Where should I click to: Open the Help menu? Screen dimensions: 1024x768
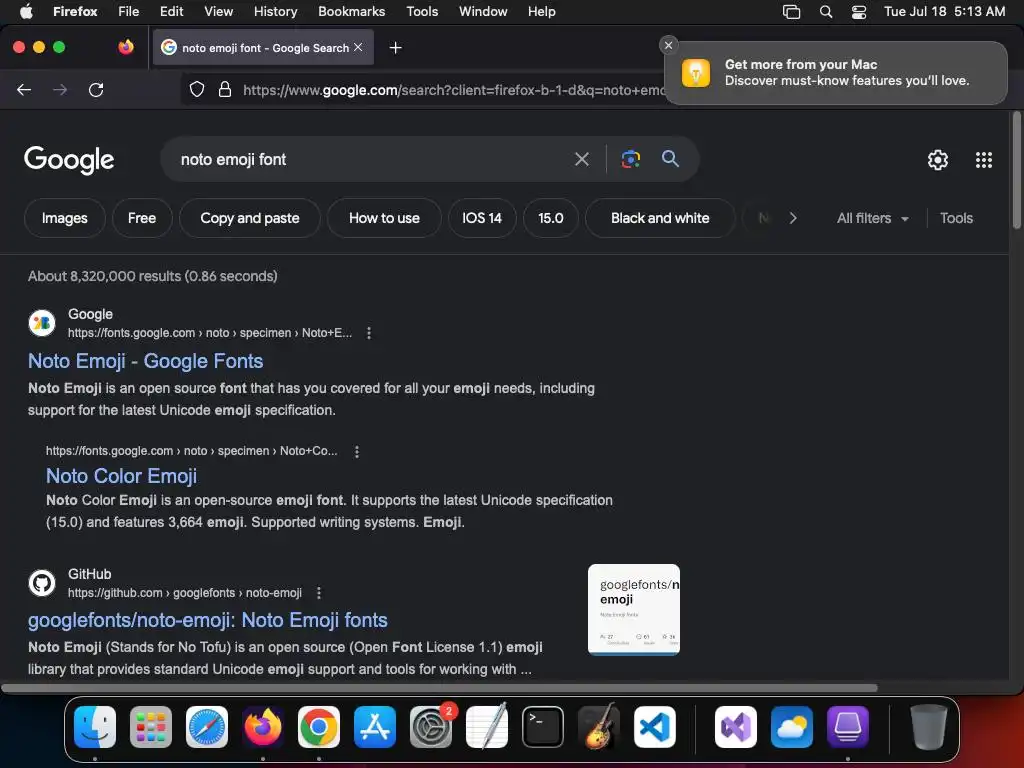[541, 11]
